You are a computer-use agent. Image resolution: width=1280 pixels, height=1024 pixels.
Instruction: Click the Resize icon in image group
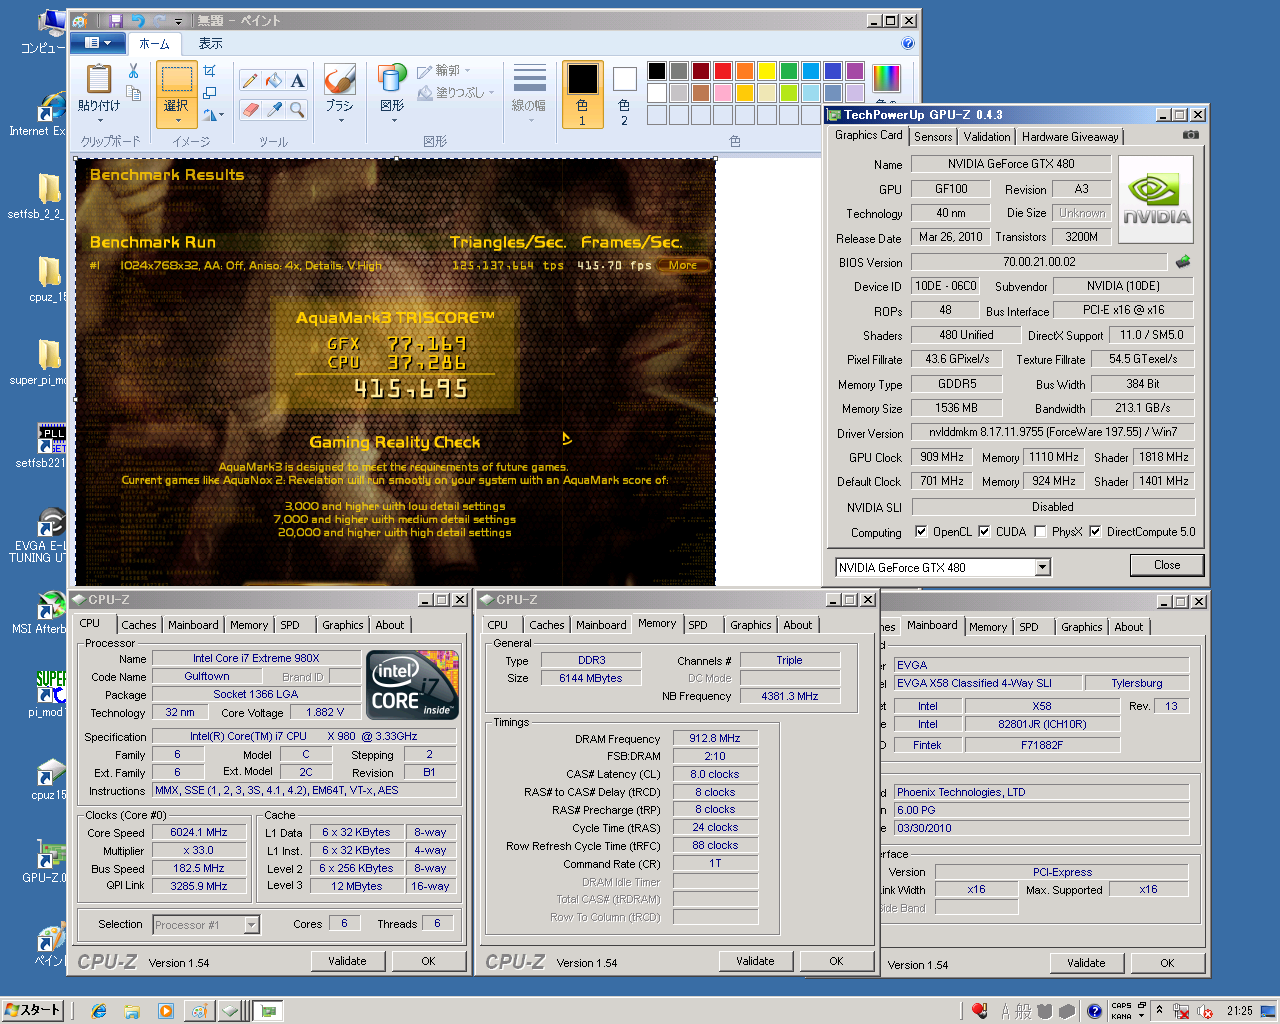click(210, 93)
